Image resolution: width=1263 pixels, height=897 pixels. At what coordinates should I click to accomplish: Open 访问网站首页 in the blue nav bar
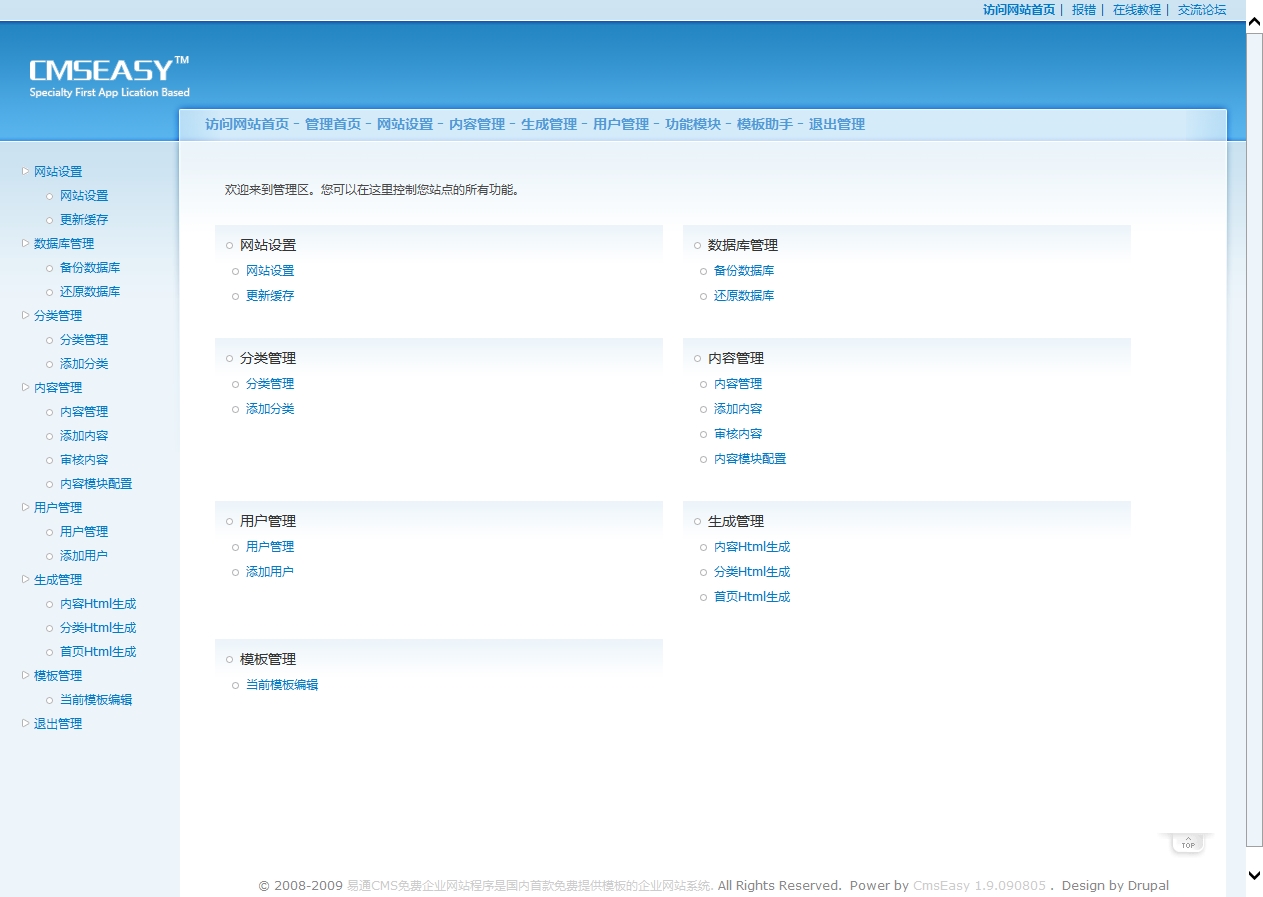[247, 124]
